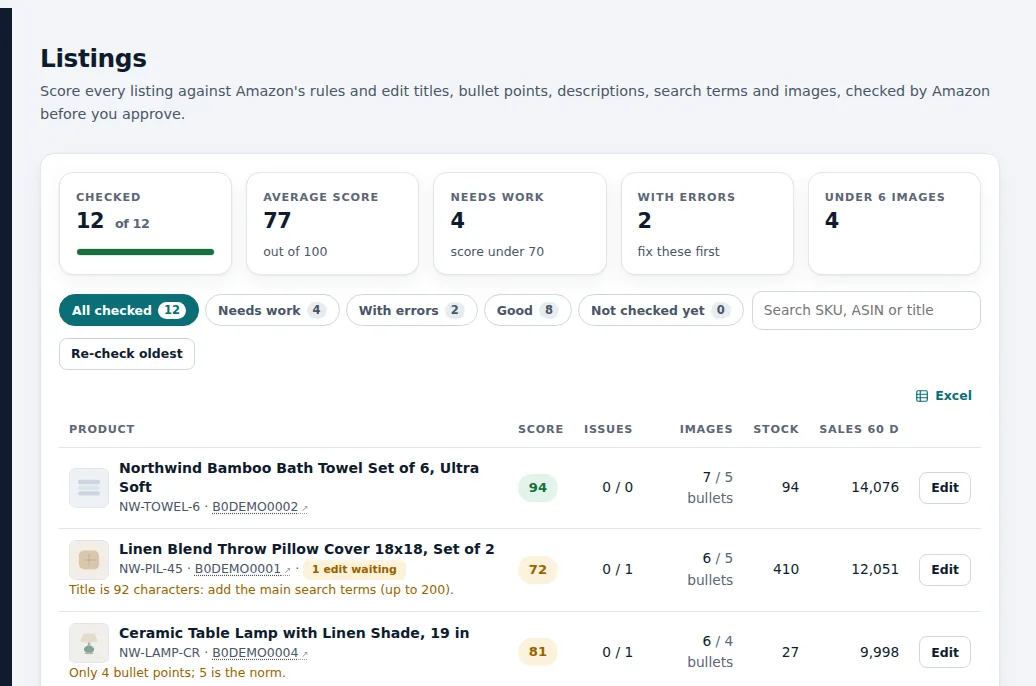This screenshot has width=1036, height=686.
Task: Click the SALES 60 D column header
Action: pyautogui.click(x=859, y=429)
